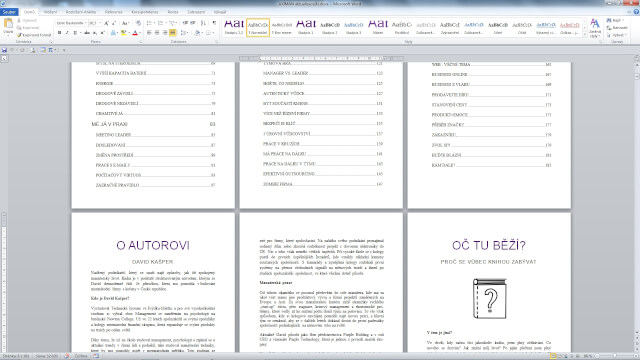Screen dimensions: 640x360
Task: Click the Najít (Find) button in editing group
Action: [x=616, y=20]
